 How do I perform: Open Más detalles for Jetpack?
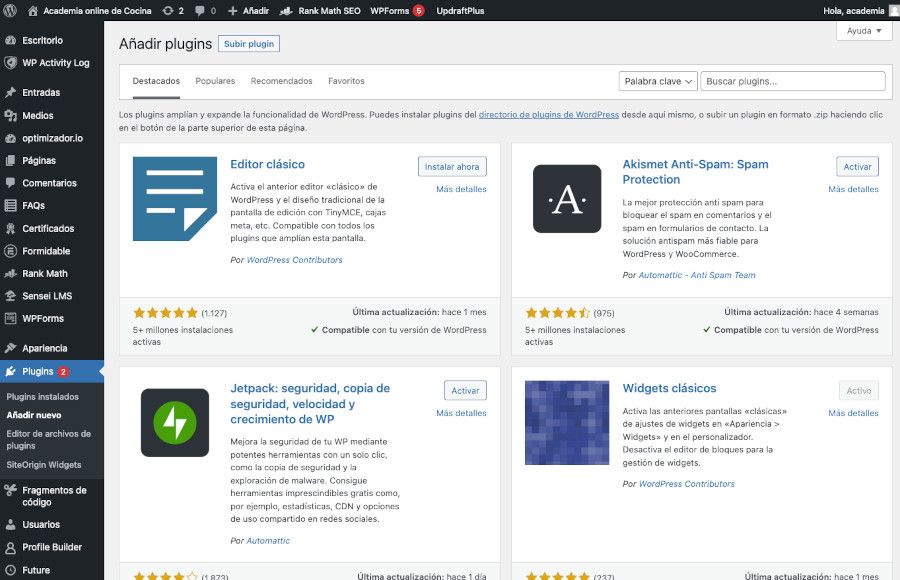tap(461, 413)
